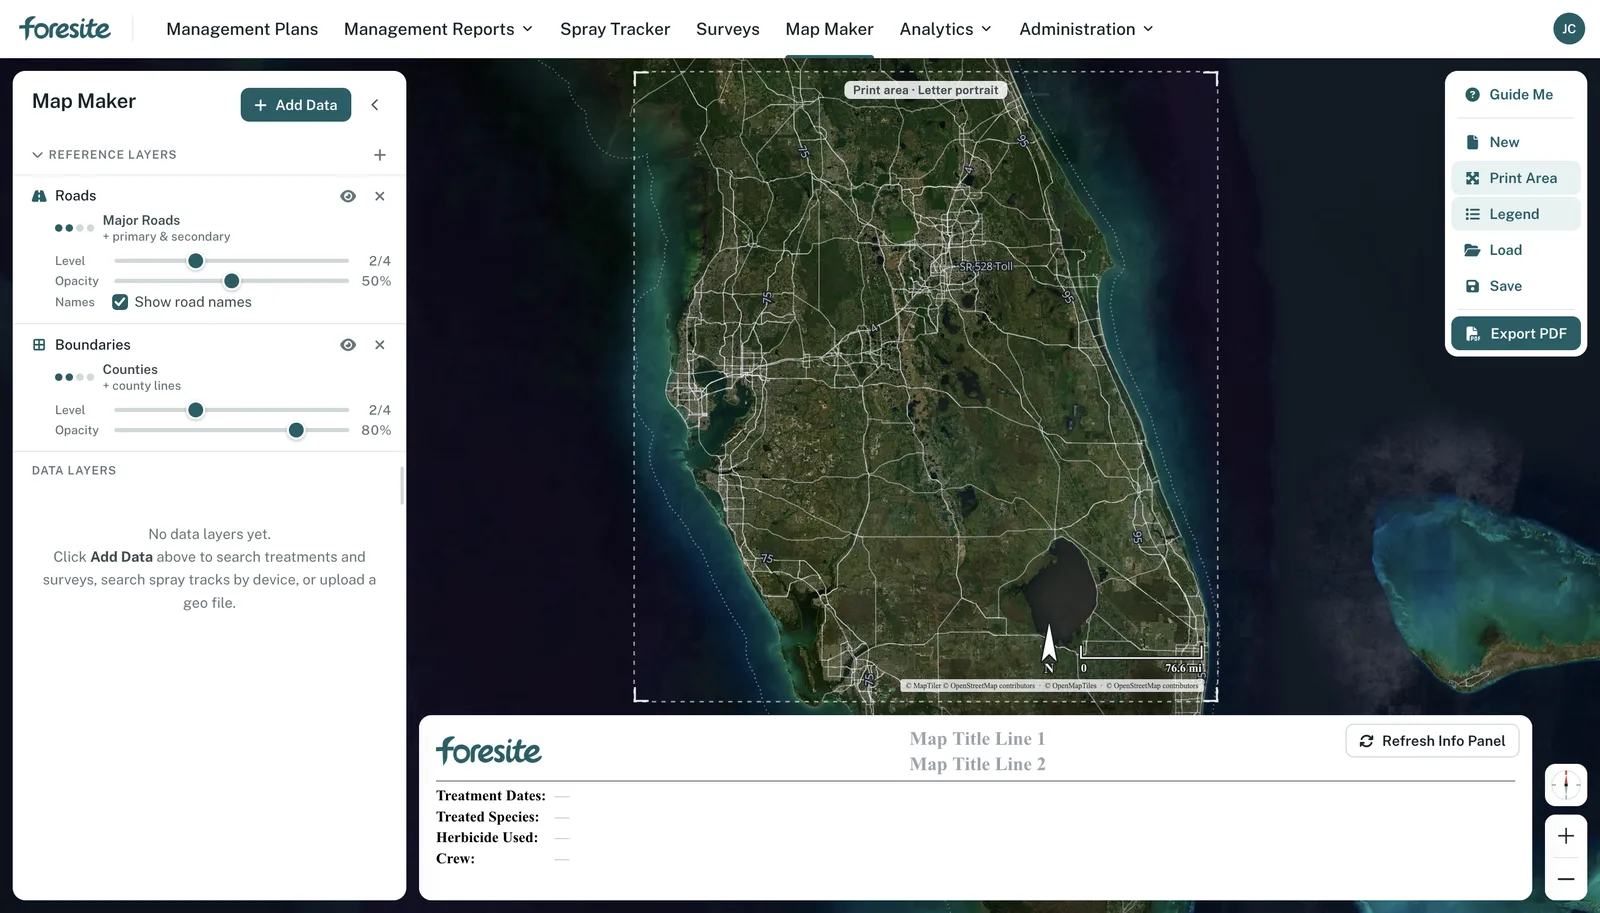Remove the Roads layer
Viewport: 1600px width, 913px height.
coord(380,196)
